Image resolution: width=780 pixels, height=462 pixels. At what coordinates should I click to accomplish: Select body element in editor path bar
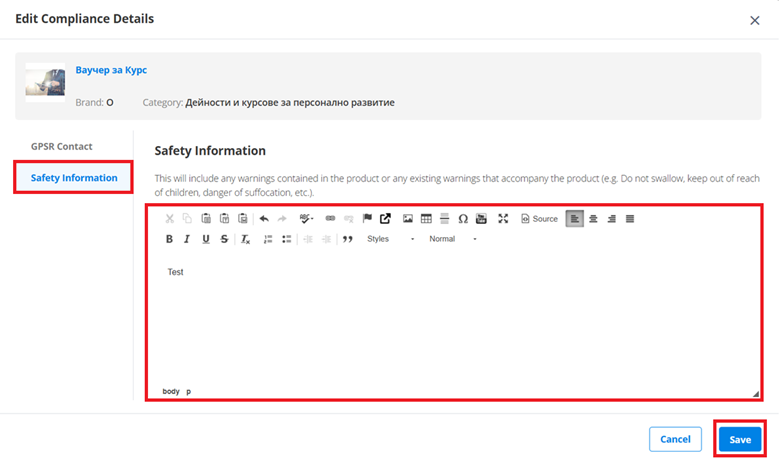coord(171,391)
